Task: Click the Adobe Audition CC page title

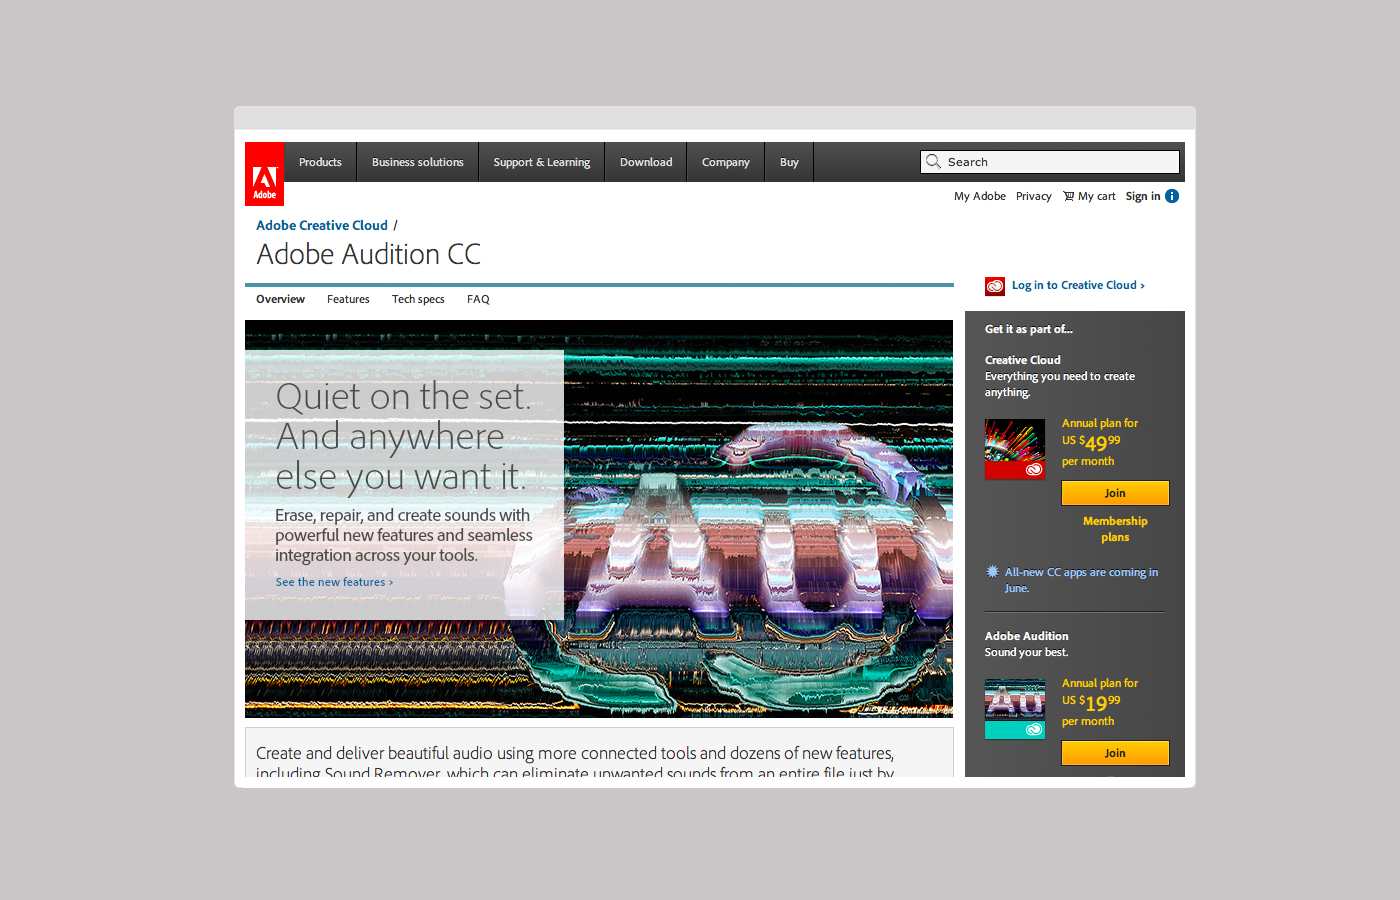Action: [x=369, y=254]
